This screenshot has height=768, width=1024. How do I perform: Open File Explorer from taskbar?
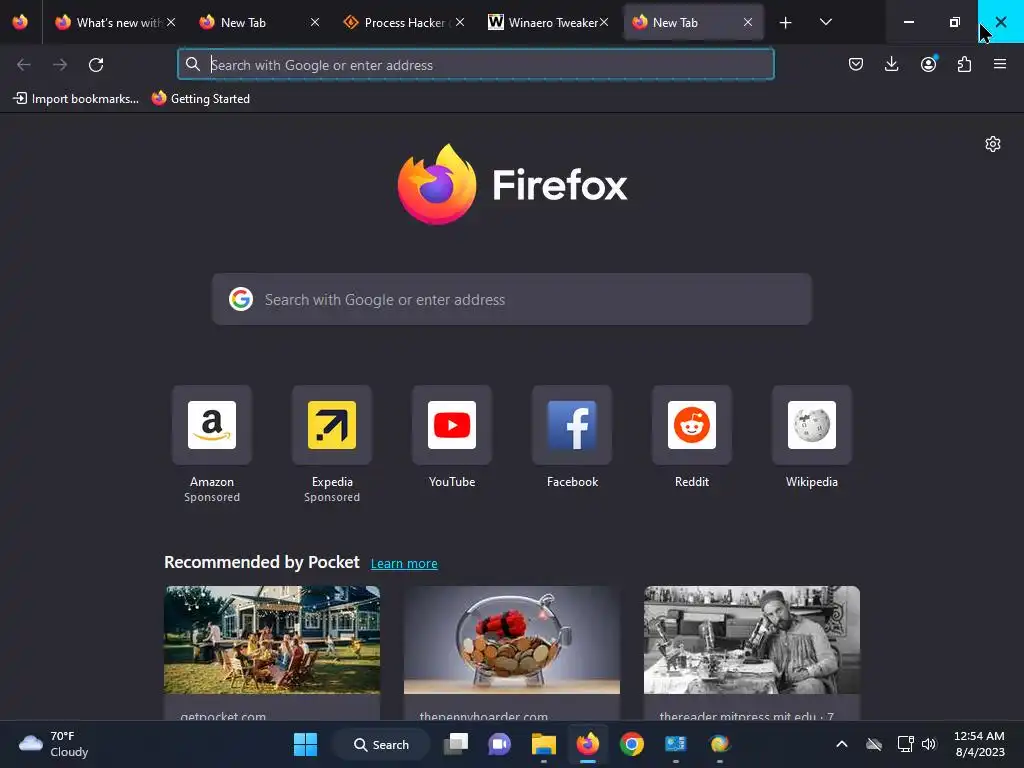(x=543, y=744)
